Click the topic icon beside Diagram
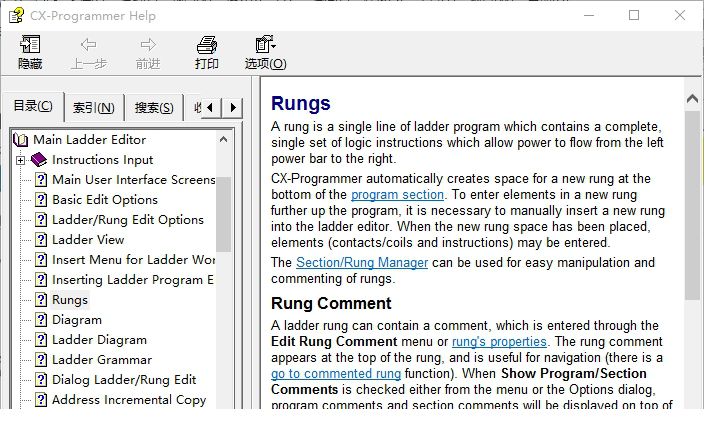The width and height of the screenshot is (704, 425). click(x=41, y=320)
